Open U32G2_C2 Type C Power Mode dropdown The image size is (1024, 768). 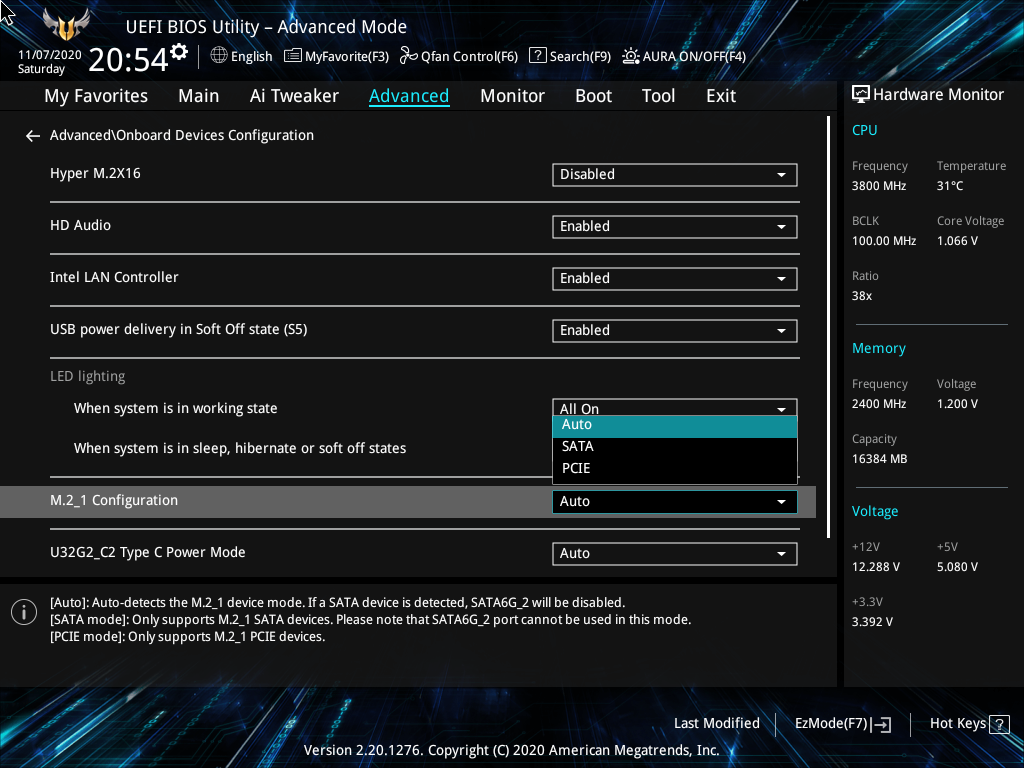click(675, 554)
